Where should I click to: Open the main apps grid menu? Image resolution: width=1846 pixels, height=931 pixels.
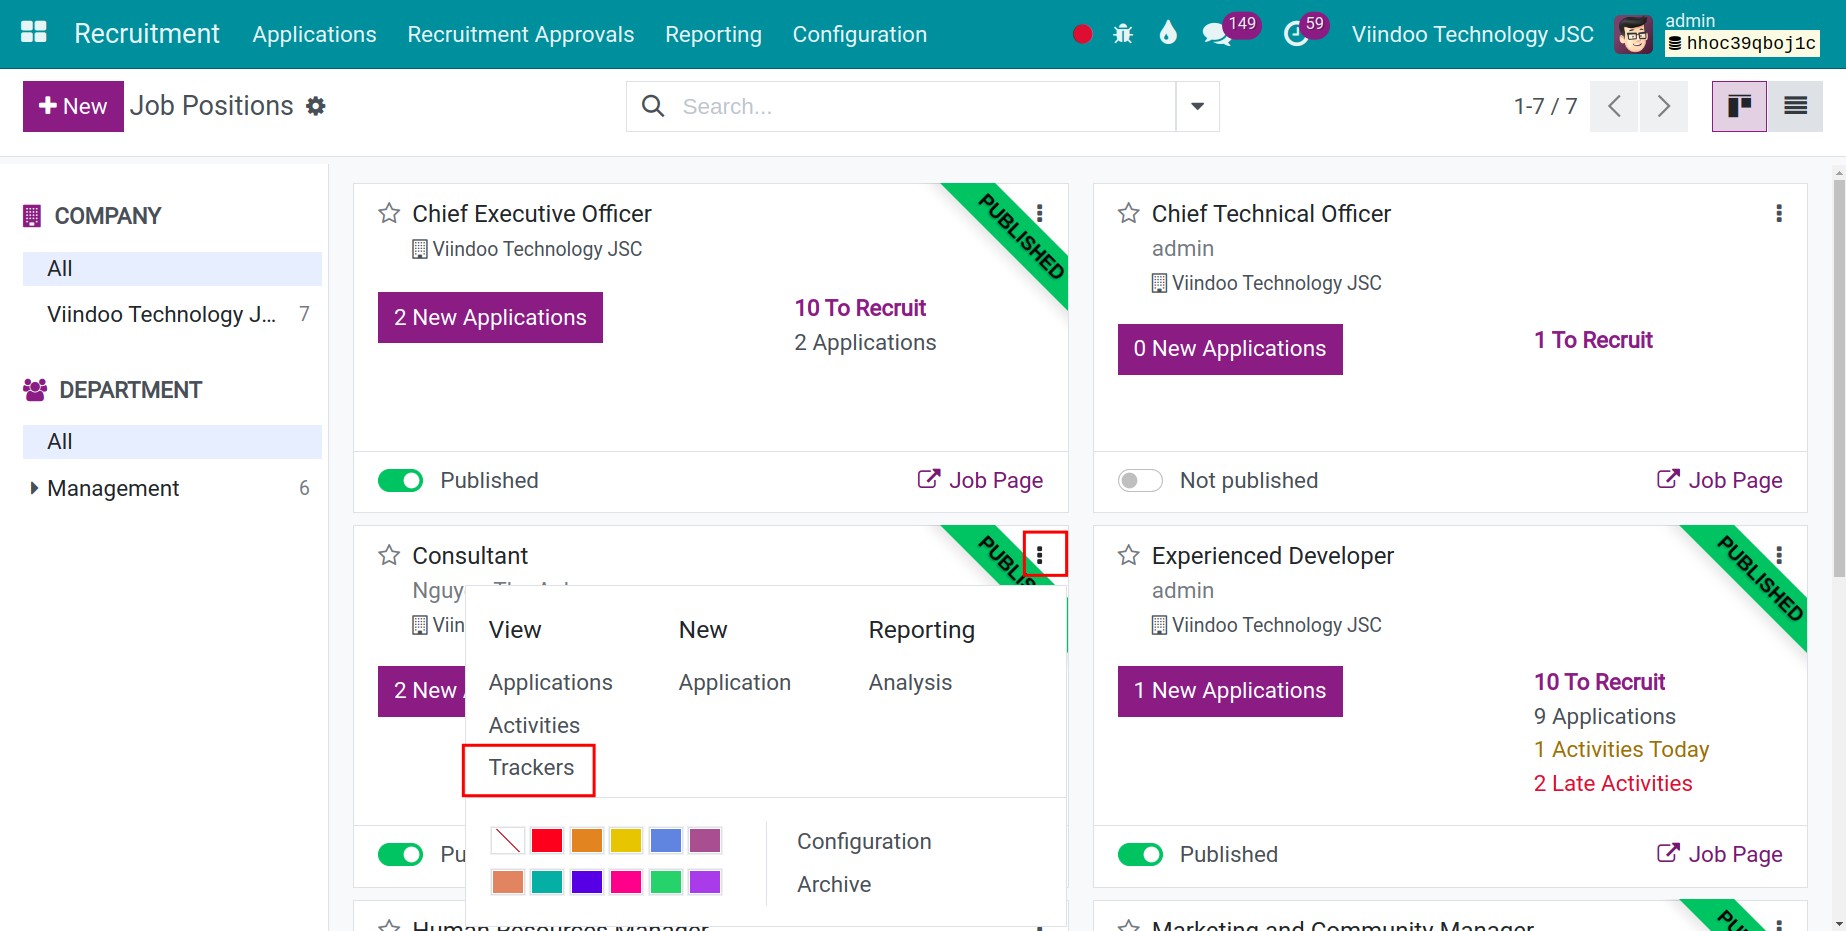(34, 33)
